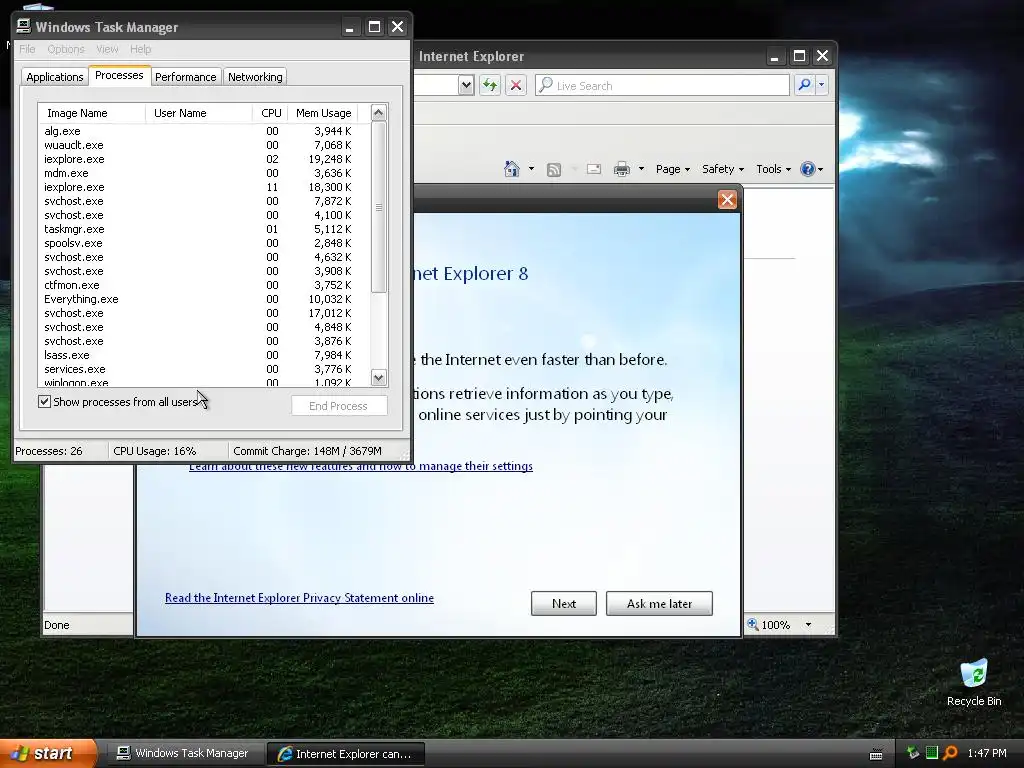The width and height of the screenshot is (1024, 768).
Task: Click the Live Search magnifier button
Action: (805, 85)
